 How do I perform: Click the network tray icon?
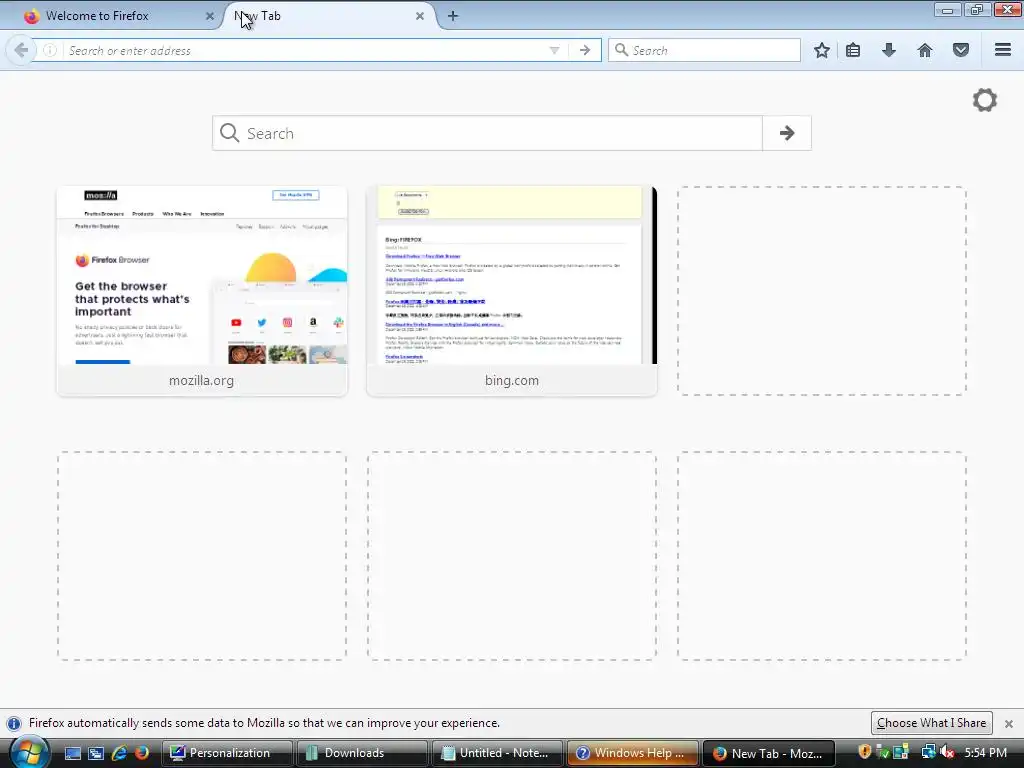(x=928, y=752)
